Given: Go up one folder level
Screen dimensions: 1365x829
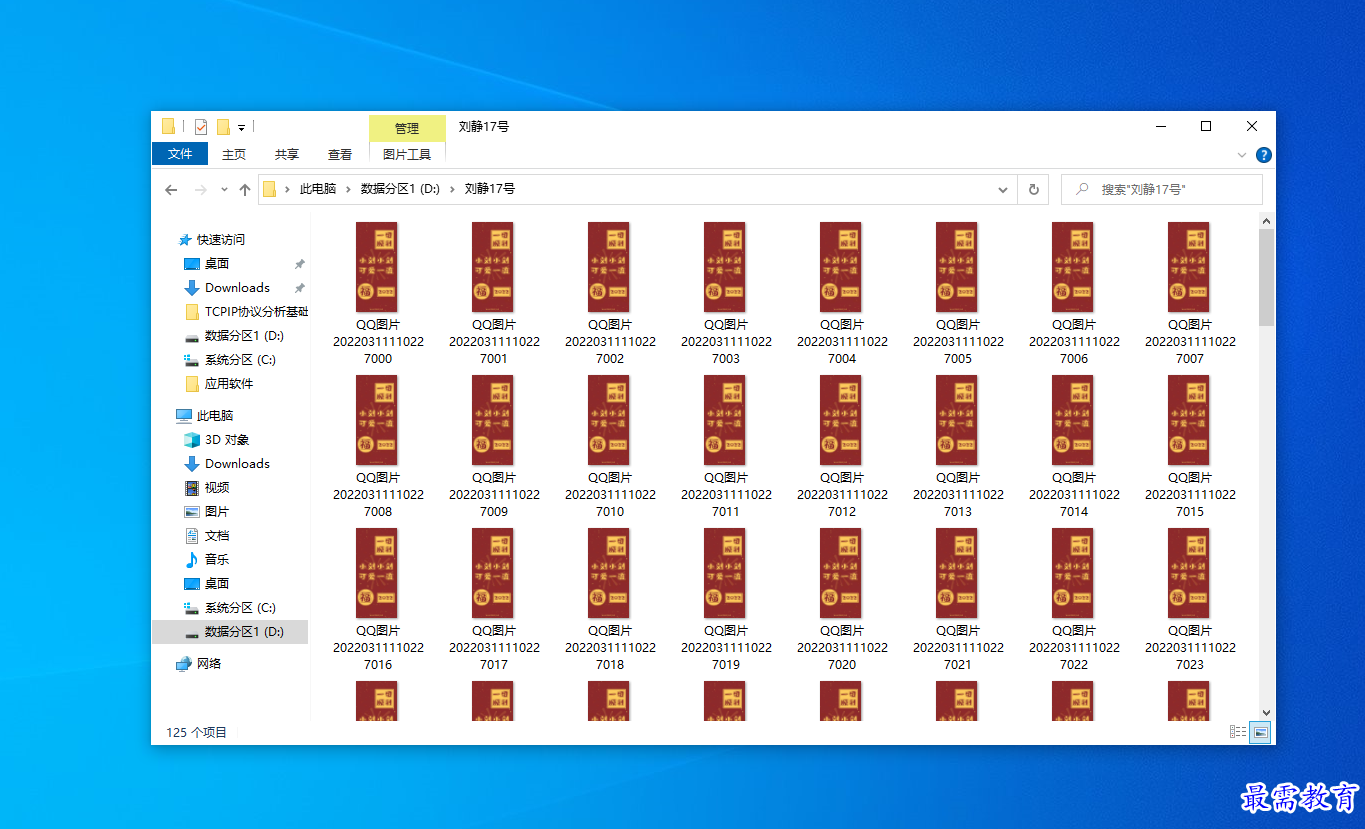Looking at the screenshot, I should 245,189.
